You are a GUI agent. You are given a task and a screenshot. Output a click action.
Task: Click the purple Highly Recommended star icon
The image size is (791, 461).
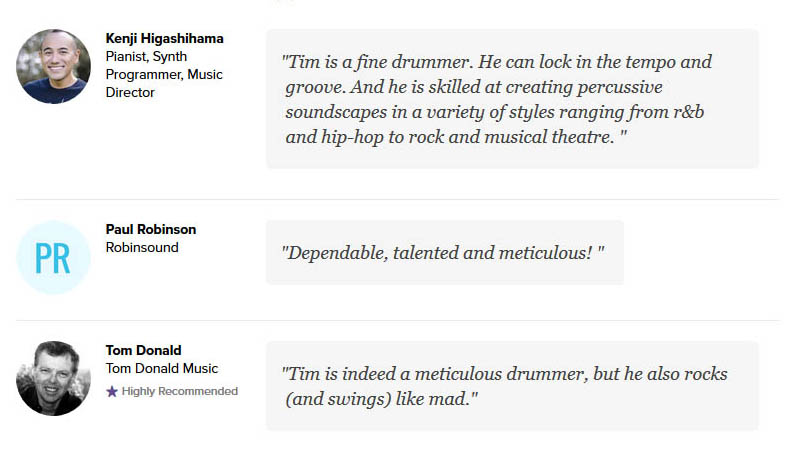111,391
